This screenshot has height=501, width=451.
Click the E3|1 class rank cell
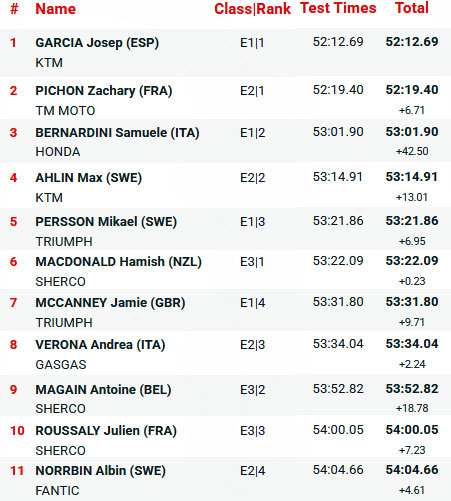tap(252, 262)
